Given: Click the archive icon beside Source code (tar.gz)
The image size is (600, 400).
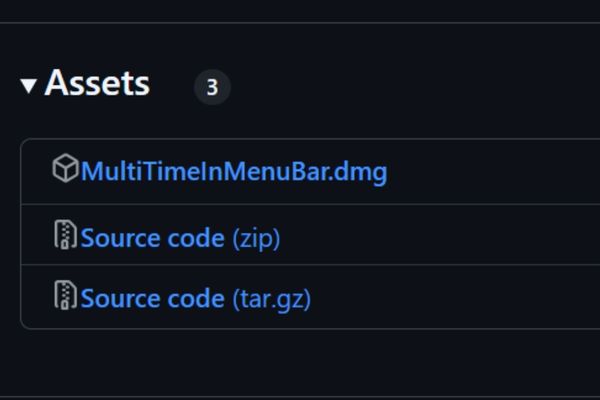Looking at the screenshot, I should click(66, 296).
